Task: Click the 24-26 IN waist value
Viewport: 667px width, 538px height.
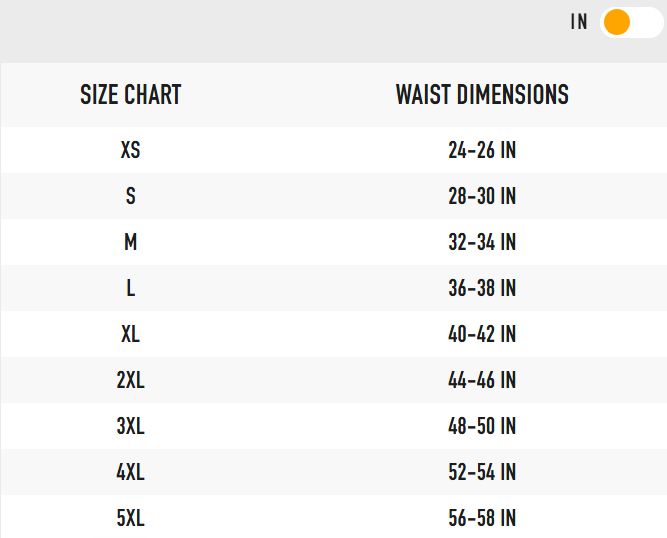Action: pos(482,150)
